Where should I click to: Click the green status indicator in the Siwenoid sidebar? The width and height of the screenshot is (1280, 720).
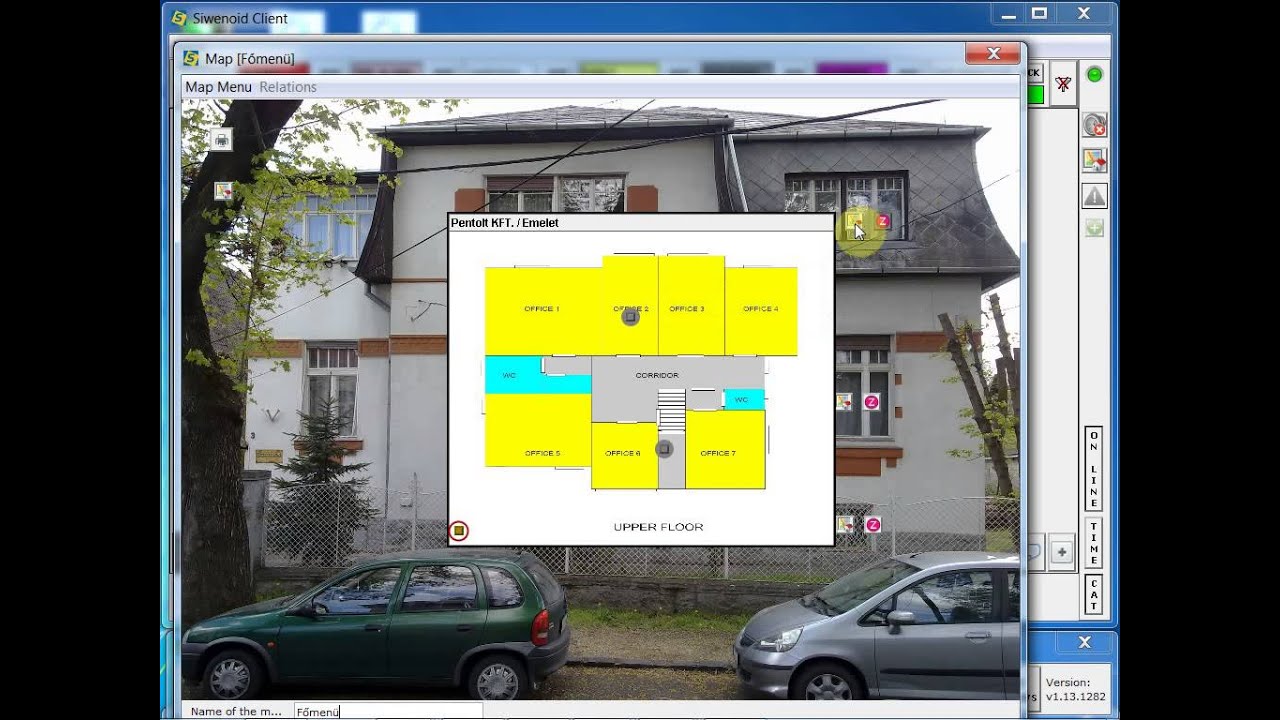[1094, 74]
